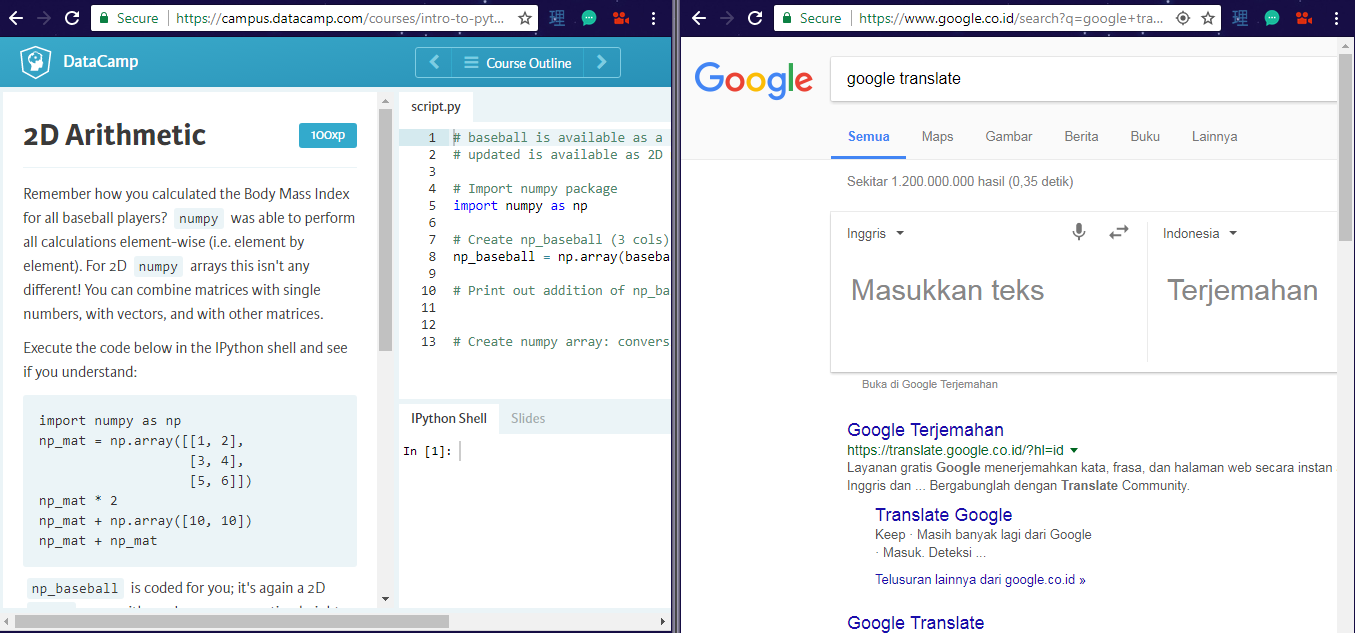Open the Chrome menu in the Google window
The width and height of the screenshot is (1355, 633).
coord(1335,18)
